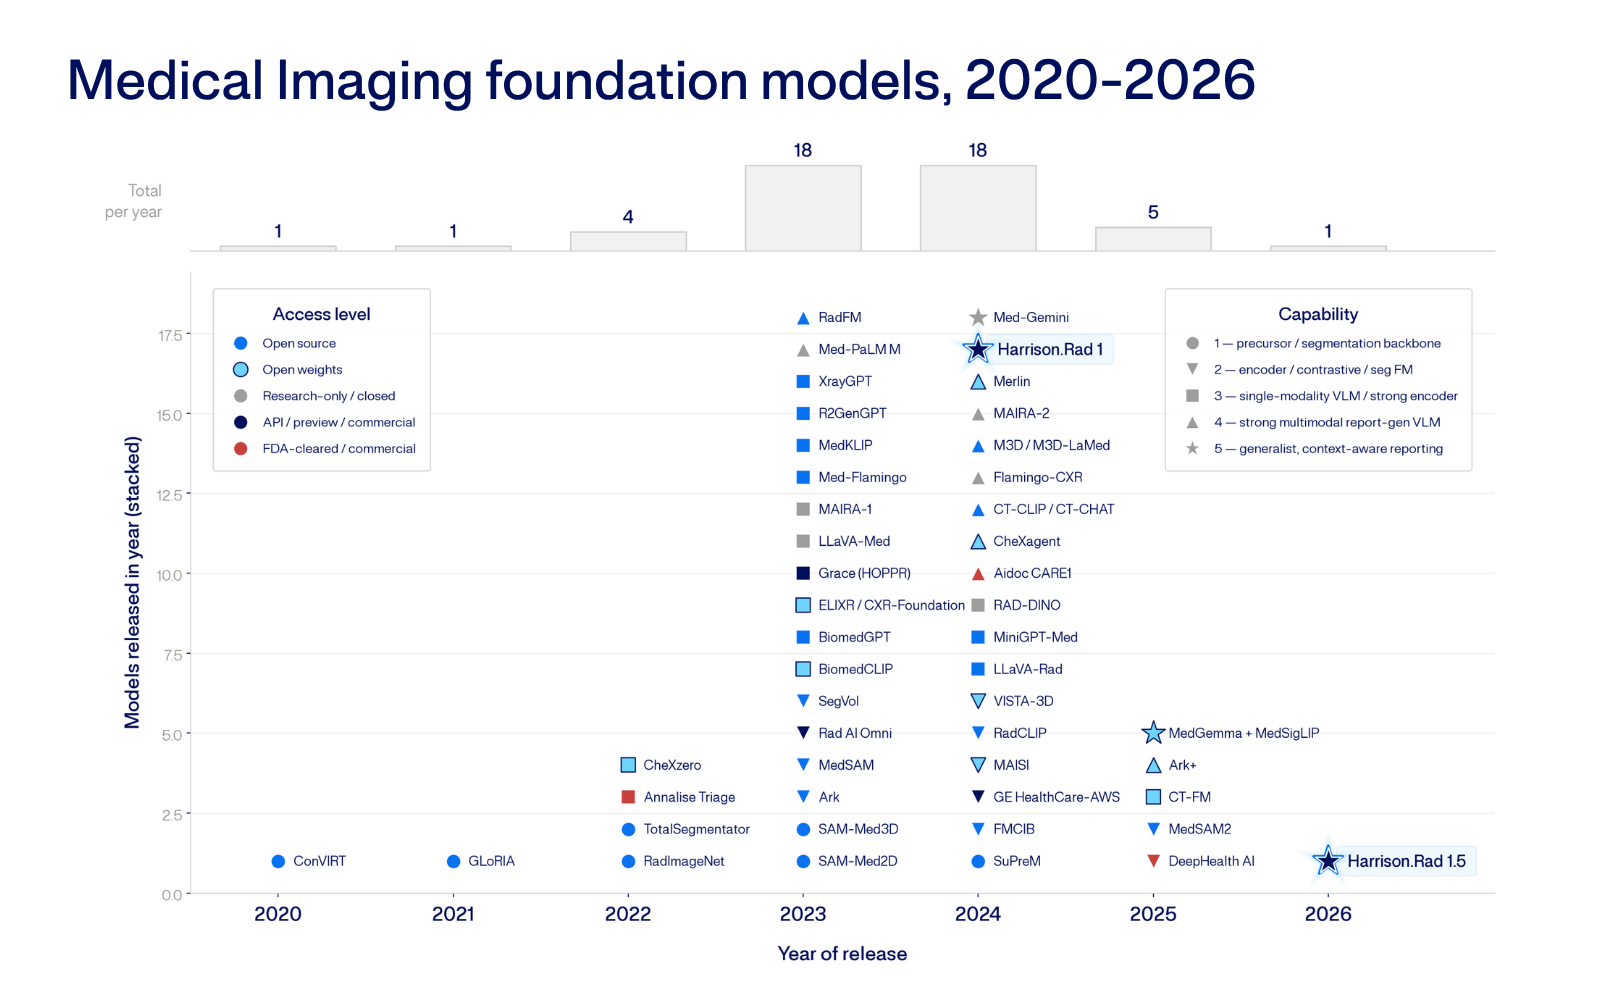Click the Open source legend swatch

pyautogui.click(x=240, y=343)
